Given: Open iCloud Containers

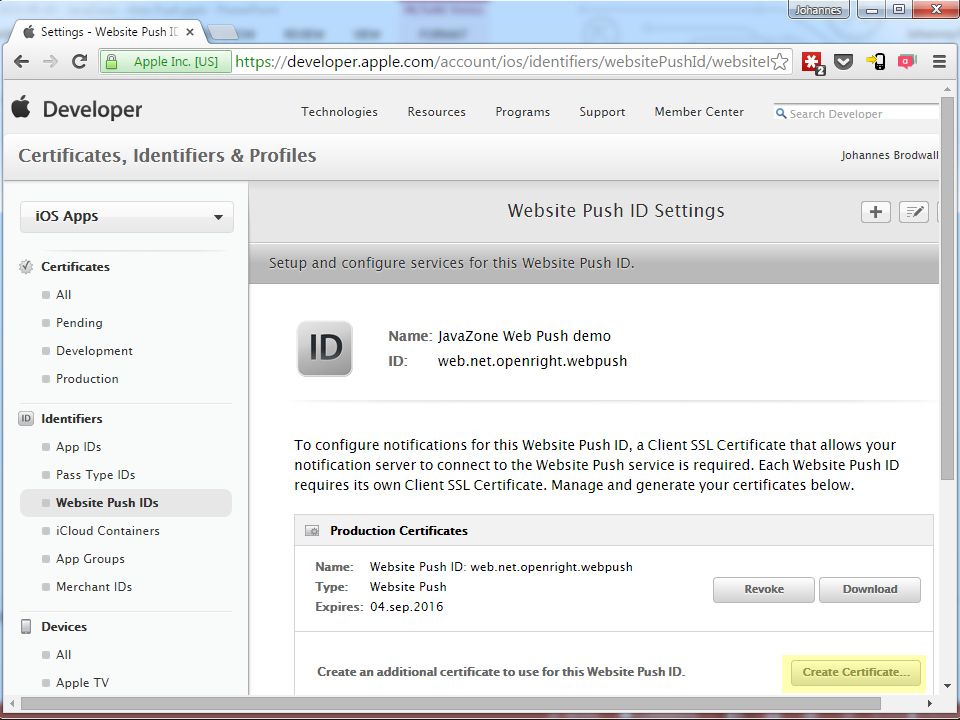Looking at the screenshot, I should coord(108,531).
